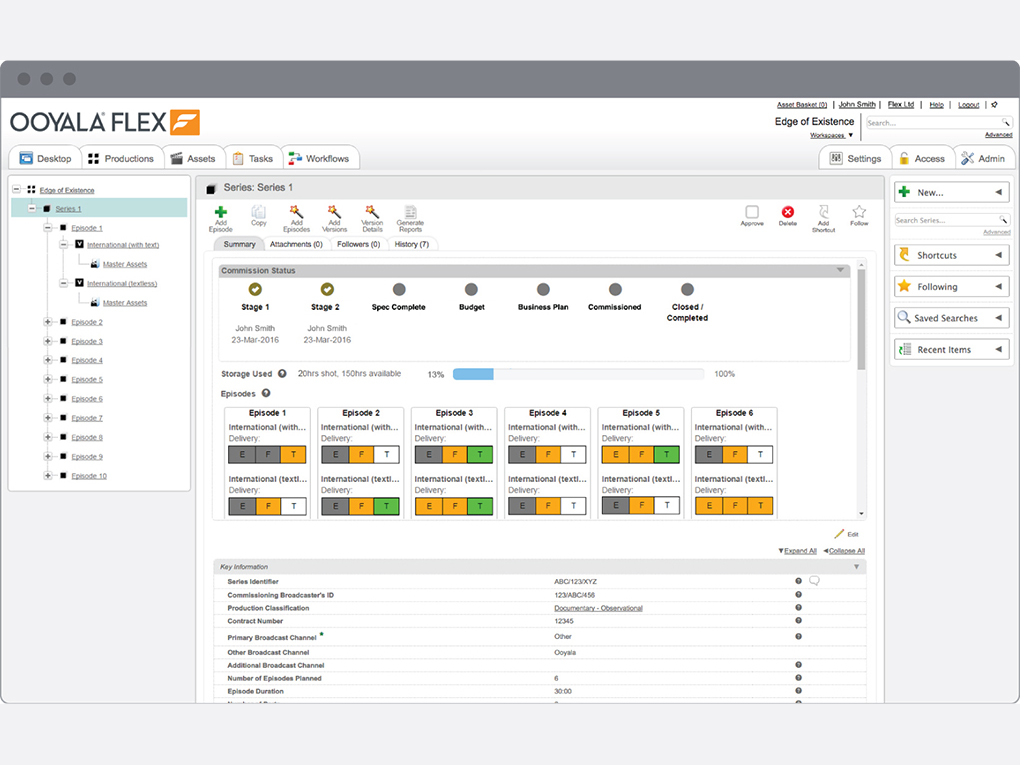Image resolution: width=1020 pixels, height=765 pixels.
Task: Click the Add Versions wand icon
Action: click(x=334, y=212)
